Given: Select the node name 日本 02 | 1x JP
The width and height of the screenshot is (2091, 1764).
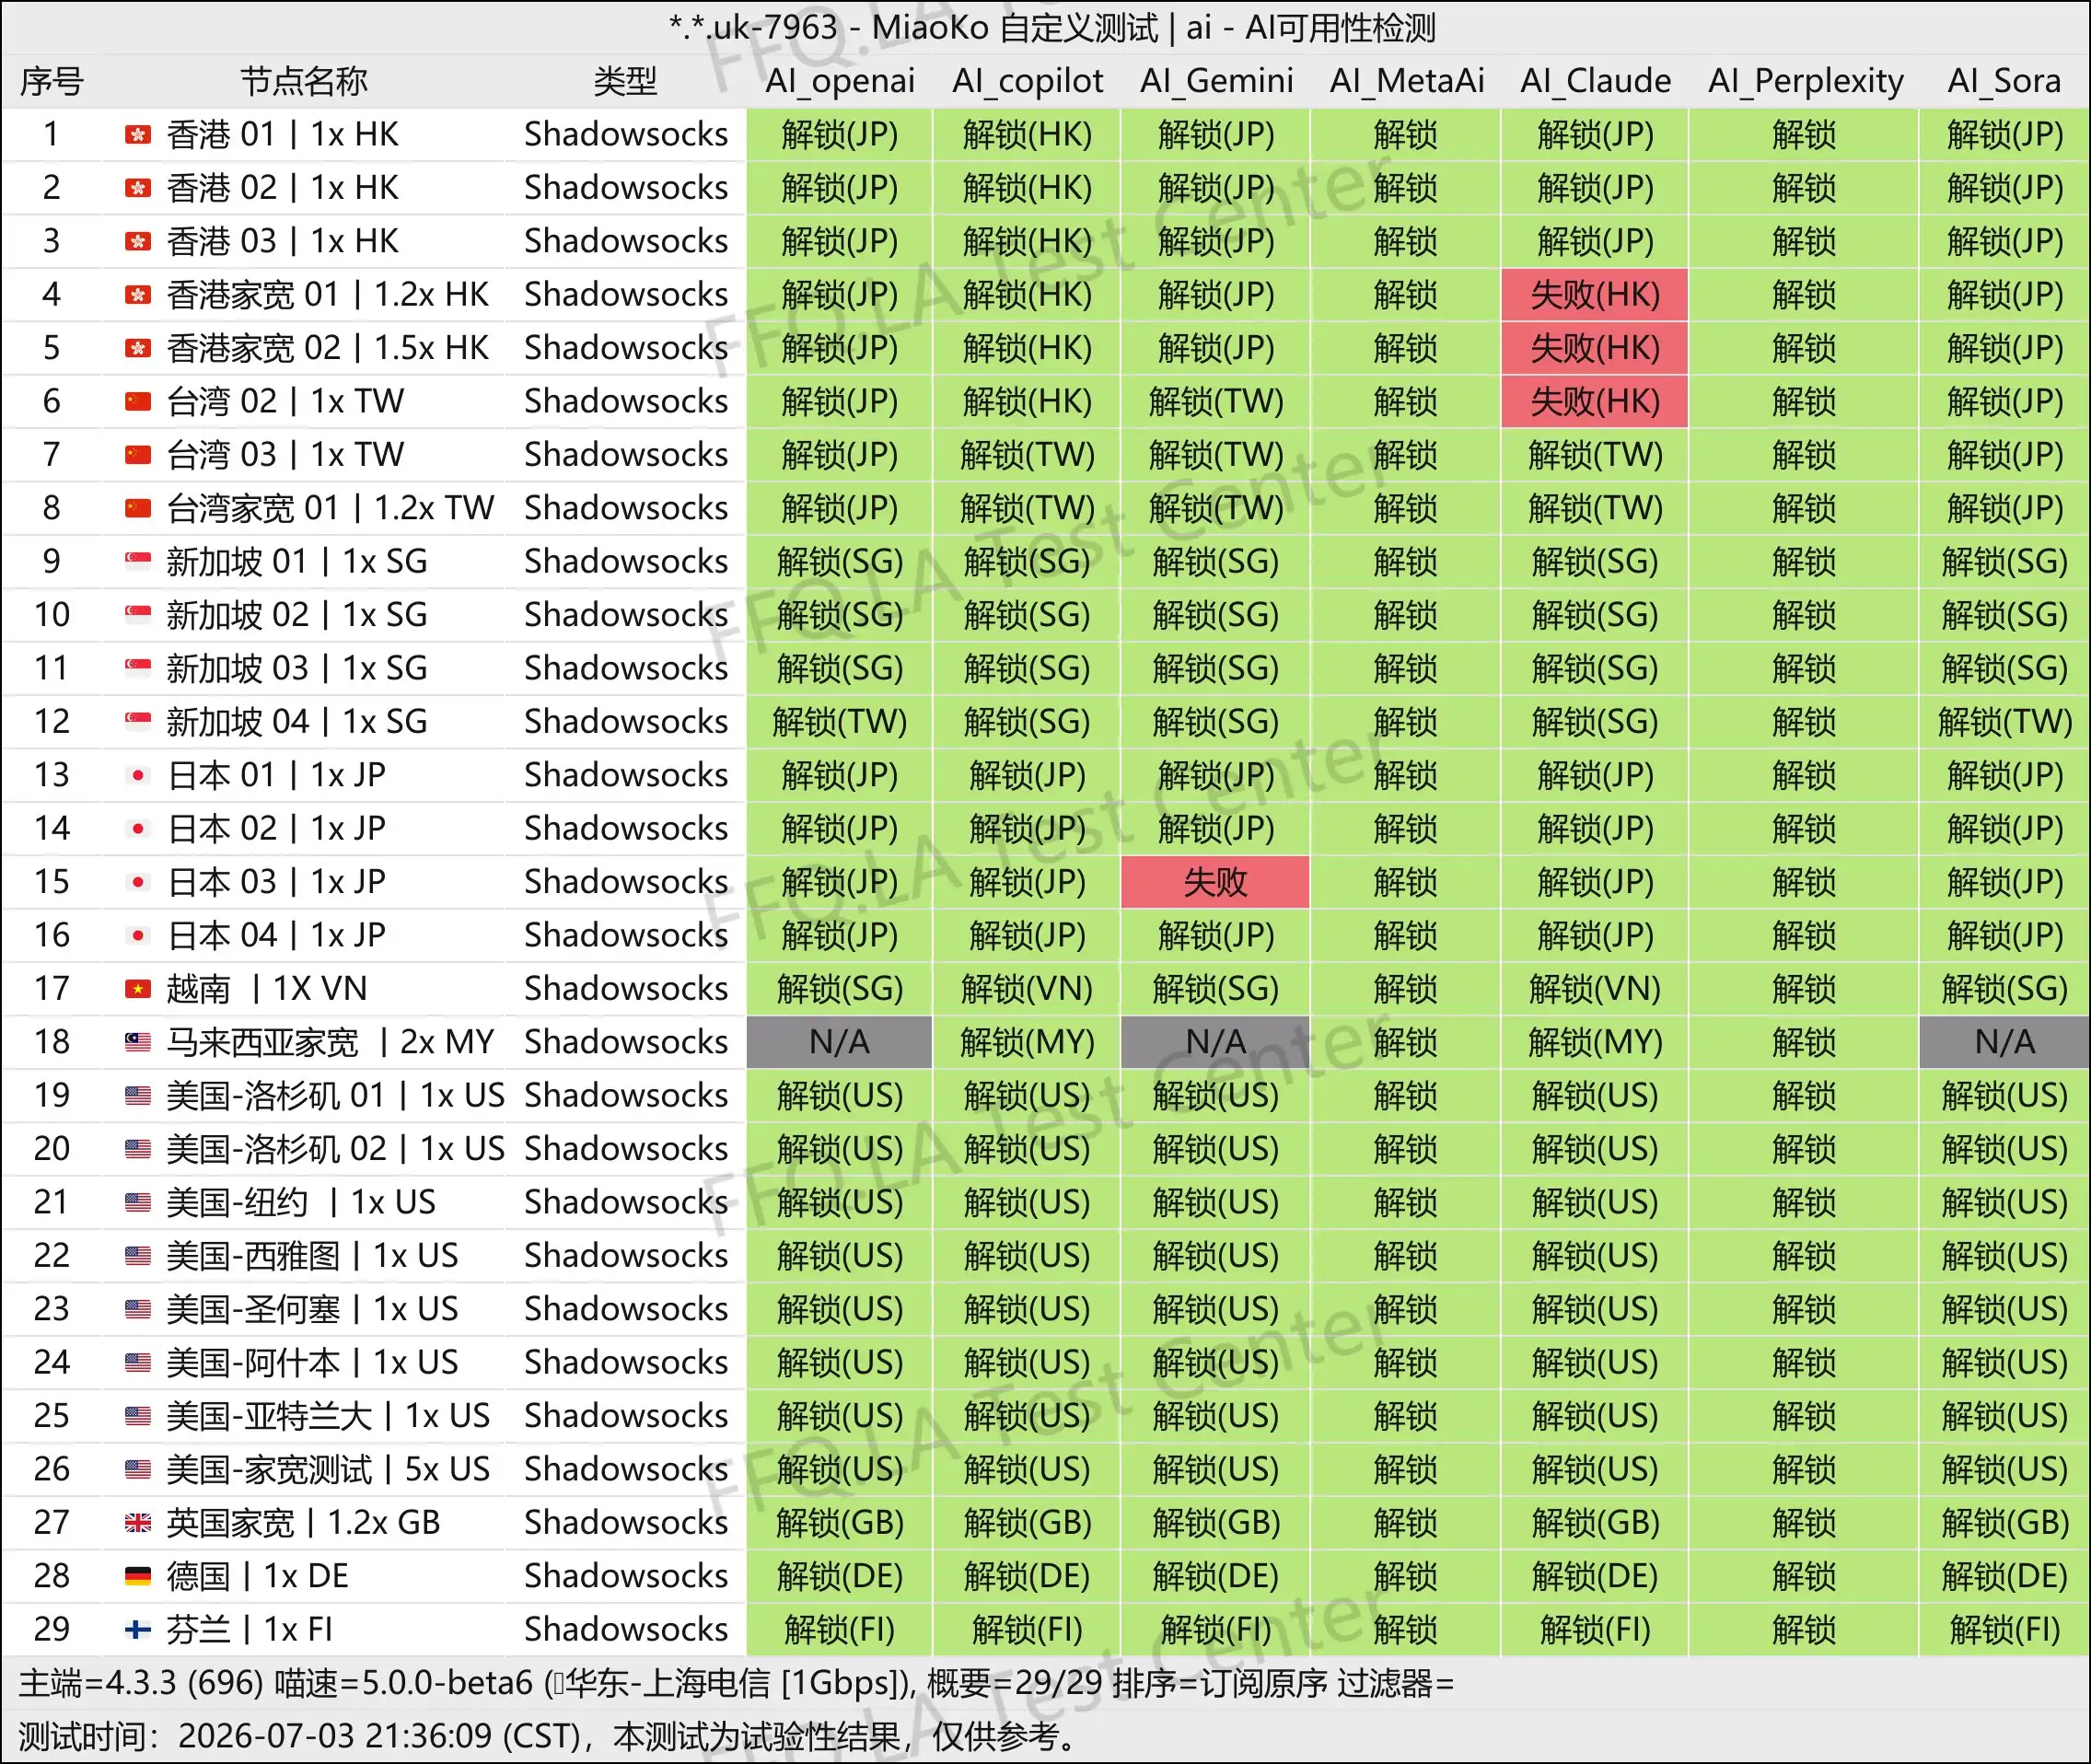Looking at the screenshot, I should coord(276,828).
